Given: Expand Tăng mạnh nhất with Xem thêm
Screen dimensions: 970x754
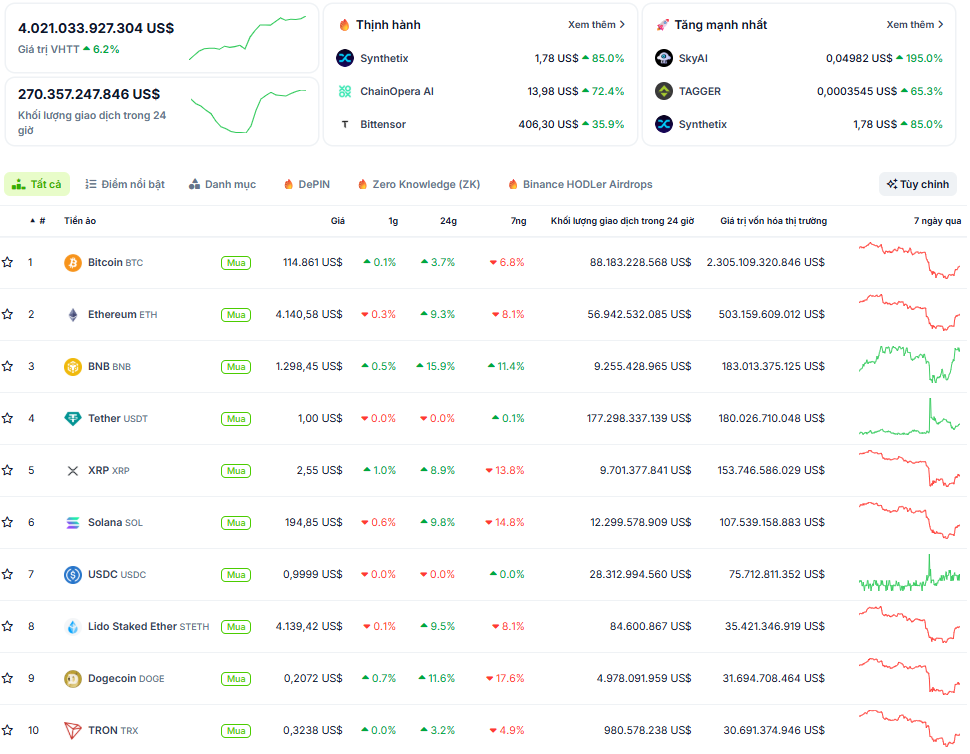Looking at the screenshot, I should (914, 25).
